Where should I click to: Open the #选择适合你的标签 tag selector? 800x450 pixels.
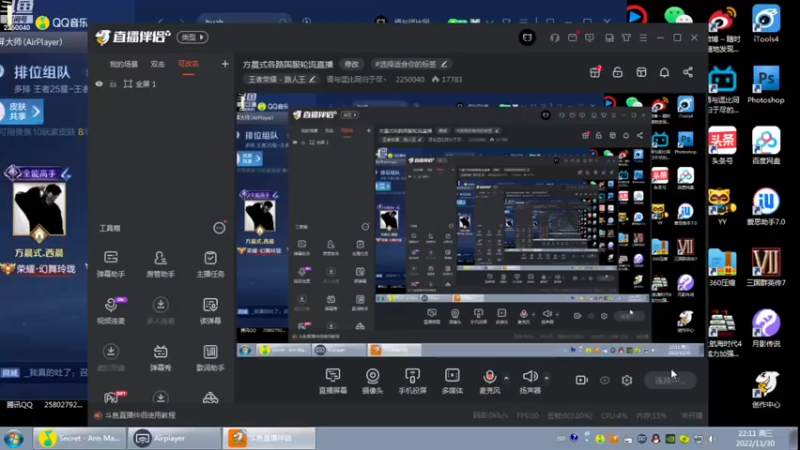[410, 64]
